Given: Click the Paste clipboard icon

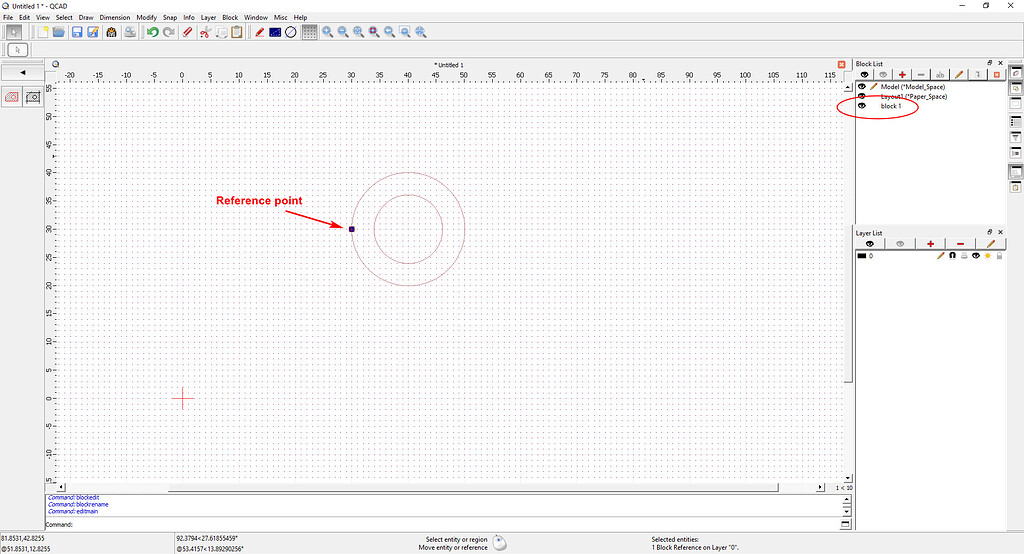Looking at the screenshot, I should 237,32.
